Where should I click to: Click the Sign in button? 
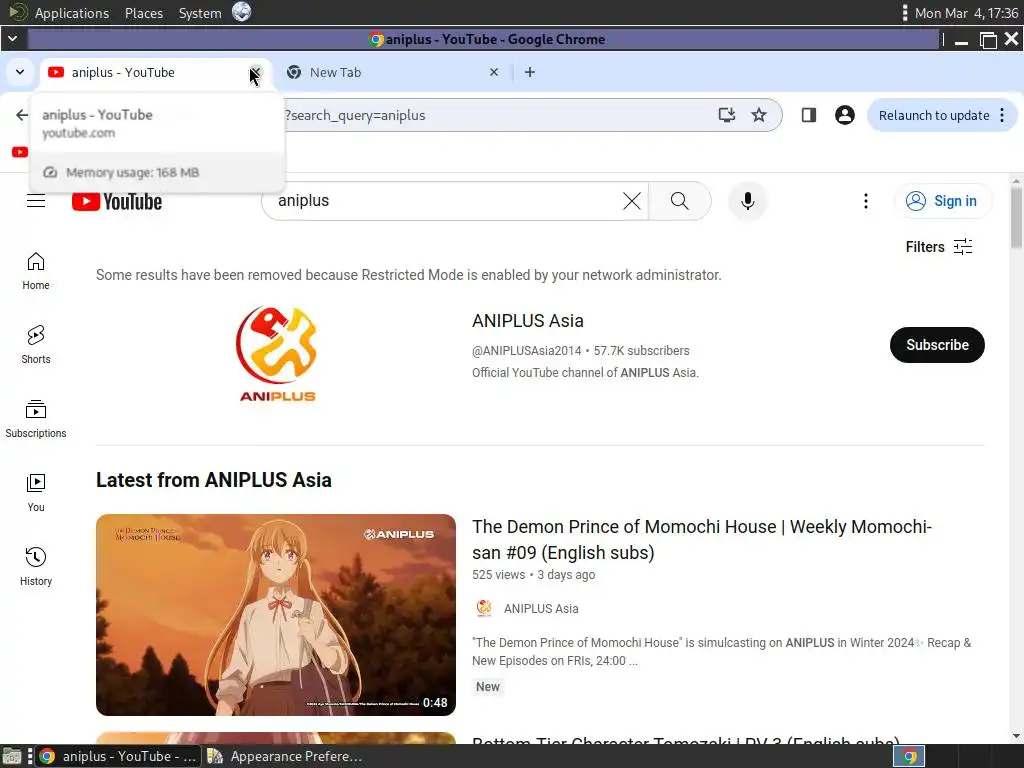click(x=942, y=201)
